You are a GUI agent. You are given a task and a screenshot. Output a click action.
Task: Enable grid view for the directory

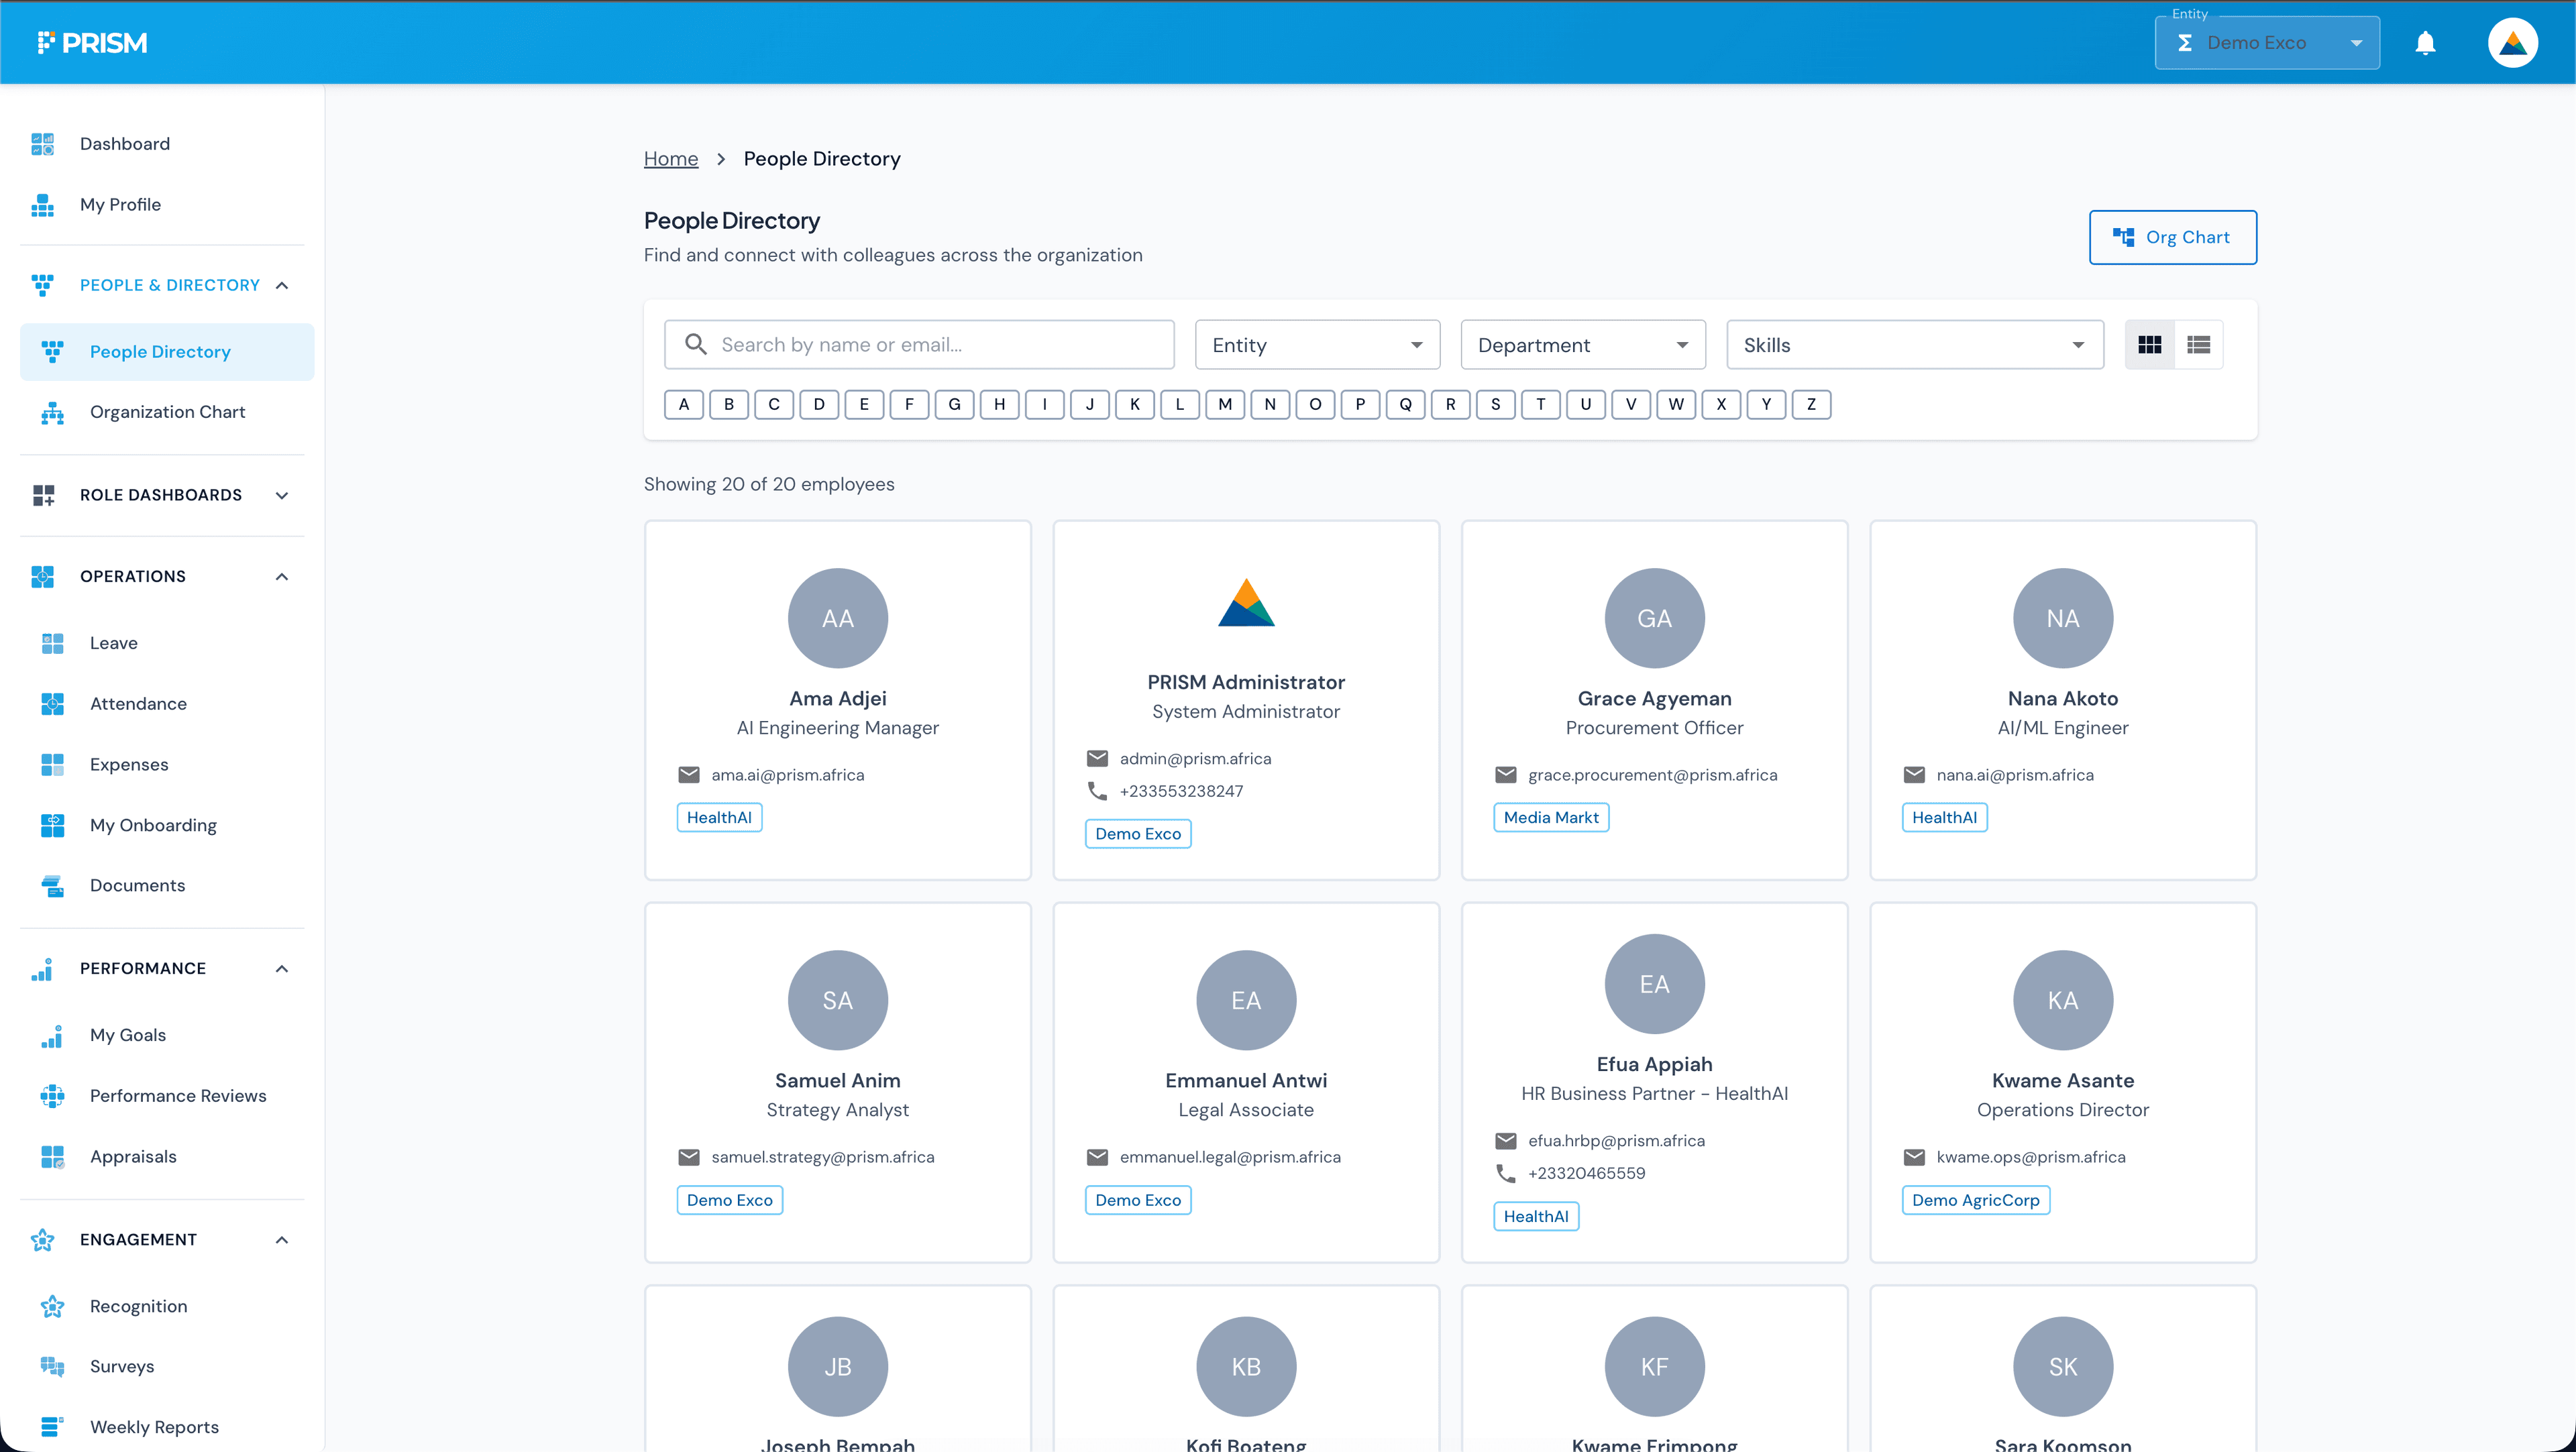tap(2149, 344)
